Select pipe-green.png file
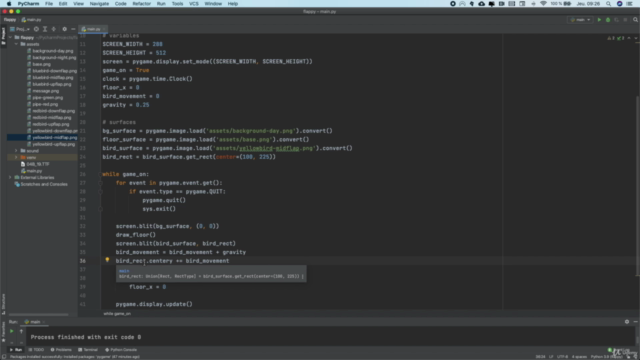 click(x=44, y=98)
